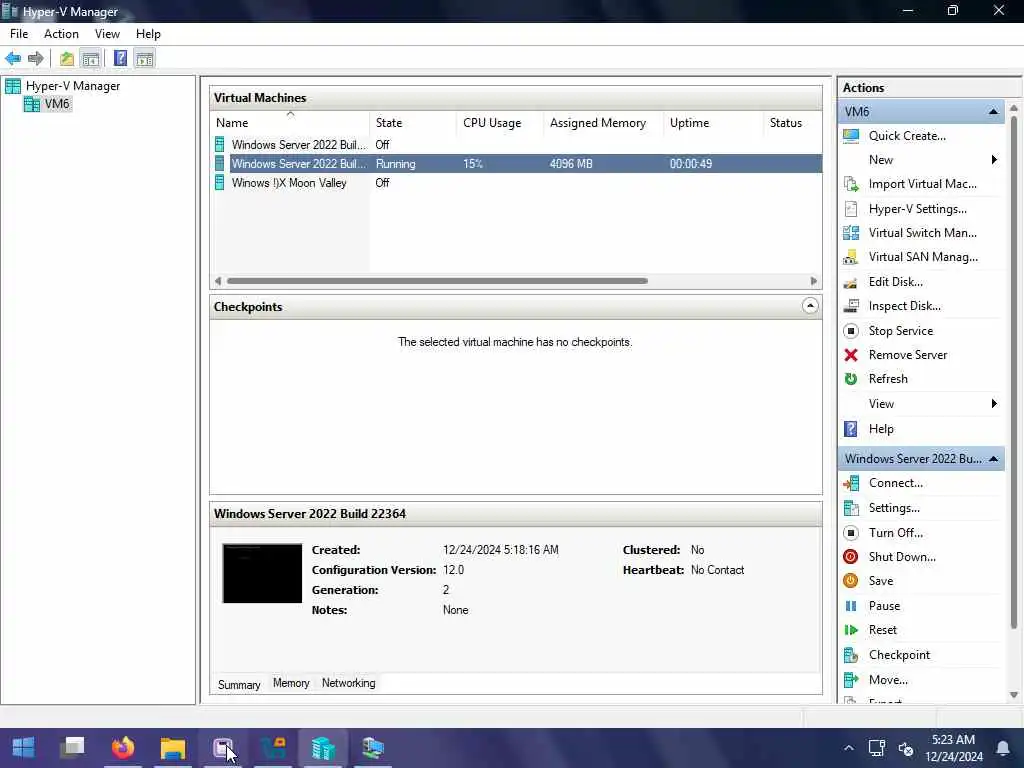
Task: Sort by the Name column header
Action: click(x=290, y=123)
